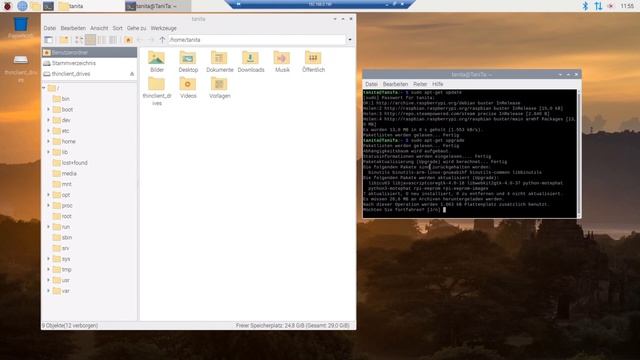
Task: Open the Dokumente folder
Action: click(220, 62)
